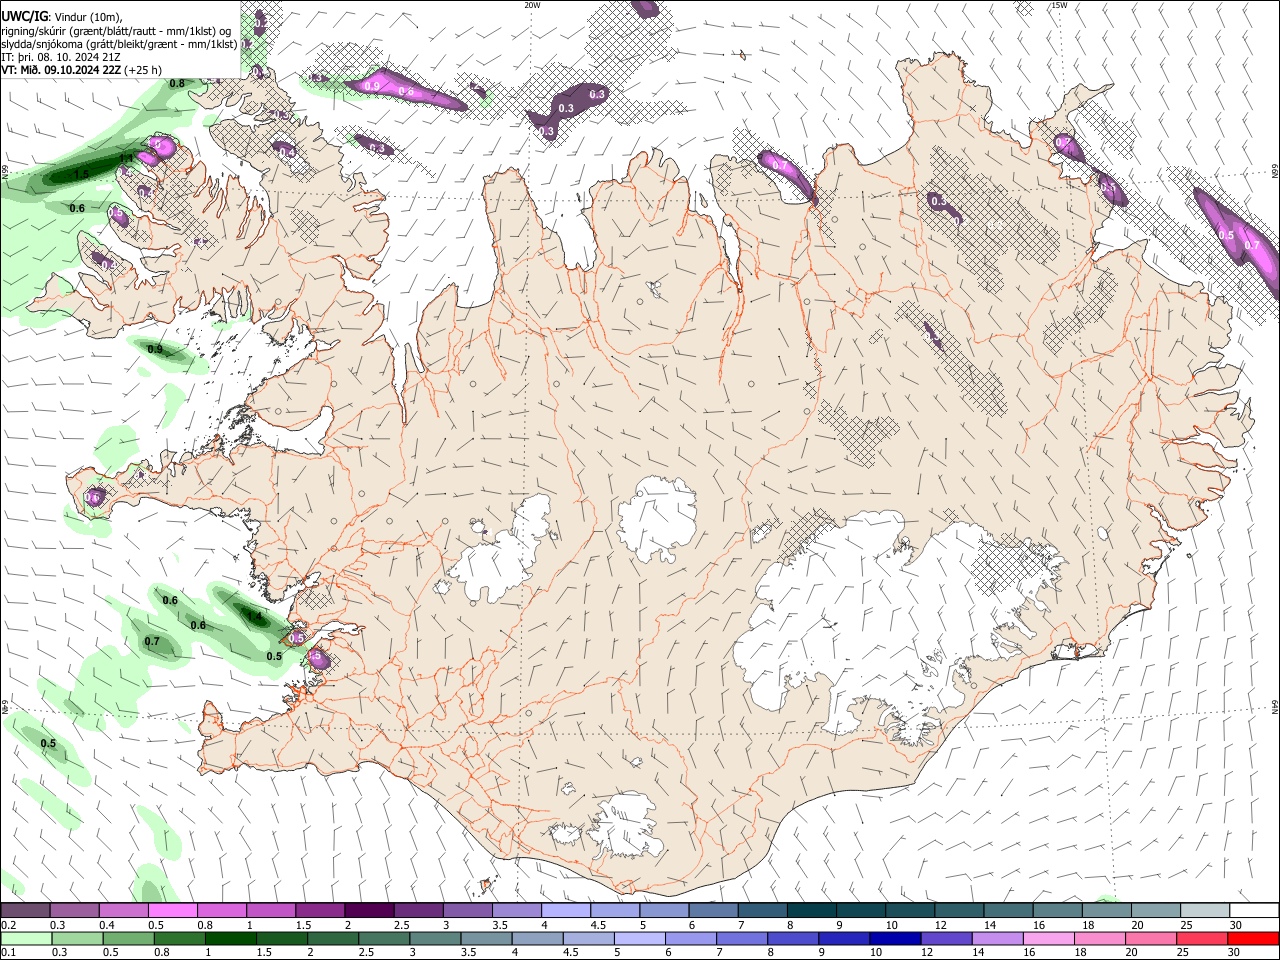1280x960 pixels.
Task: Click the 0.7 snow value at the far east edge
Action: coord(1251,244)
